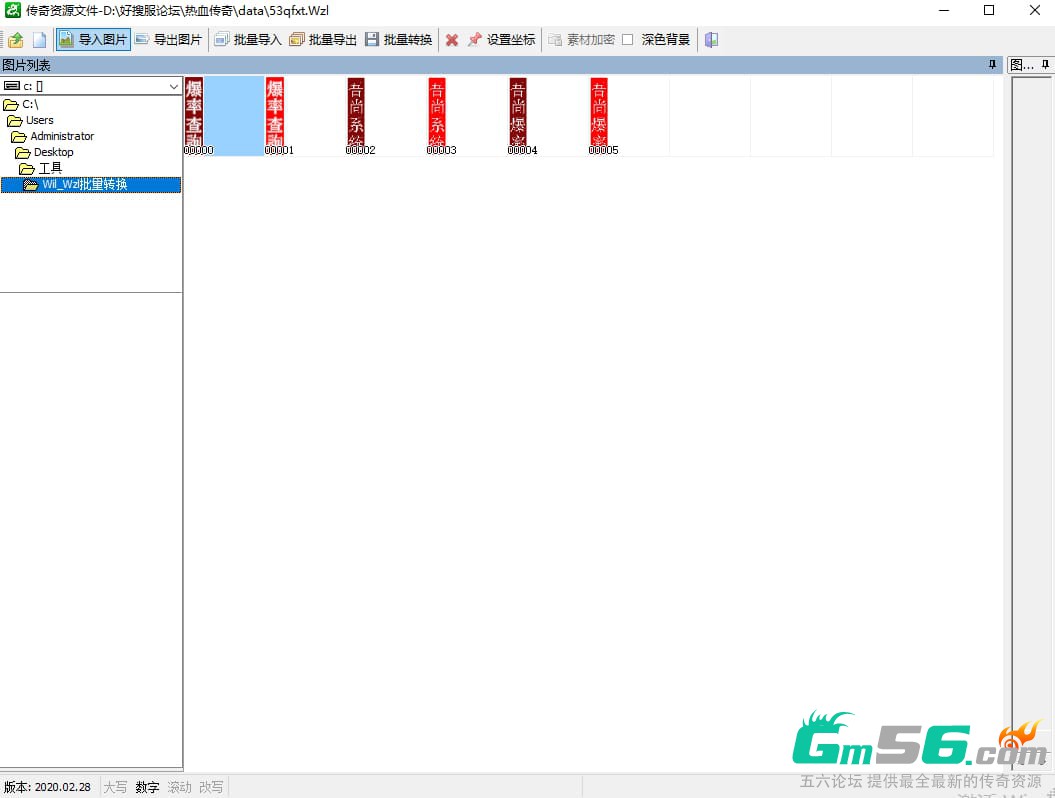Click the new blank file icon
The height and width of the screenshot is (798, 1055).
(40, 40)
